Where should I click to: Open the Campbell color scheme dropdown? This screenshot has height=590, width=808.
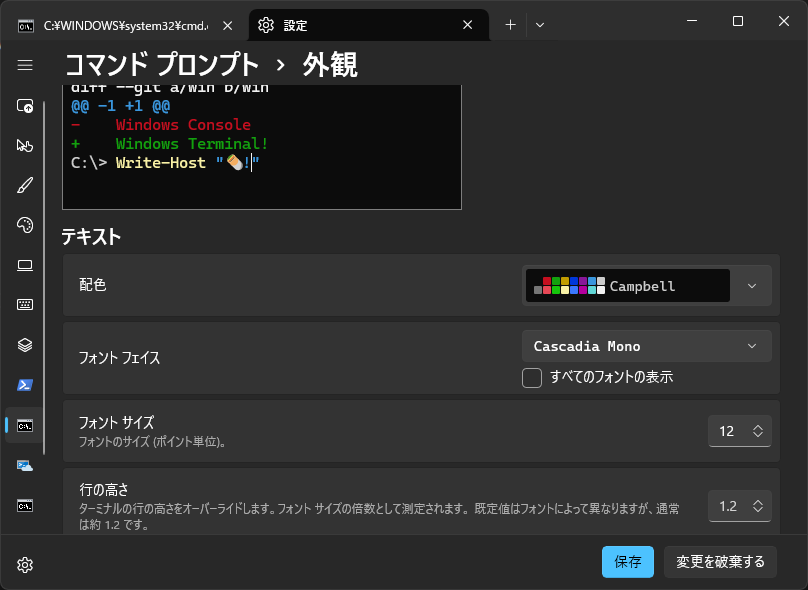tap(647, 285)
